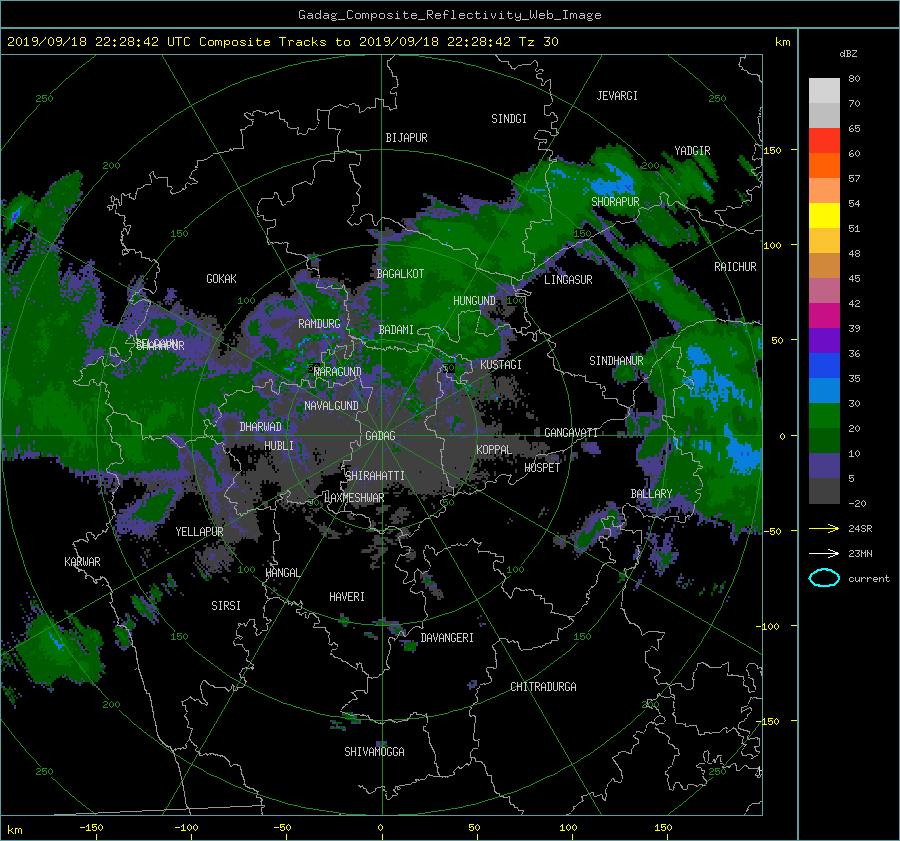900x841 pixels.
Task: Select the pink 42–45 dBZ swatch
Action: click(824, 291)
